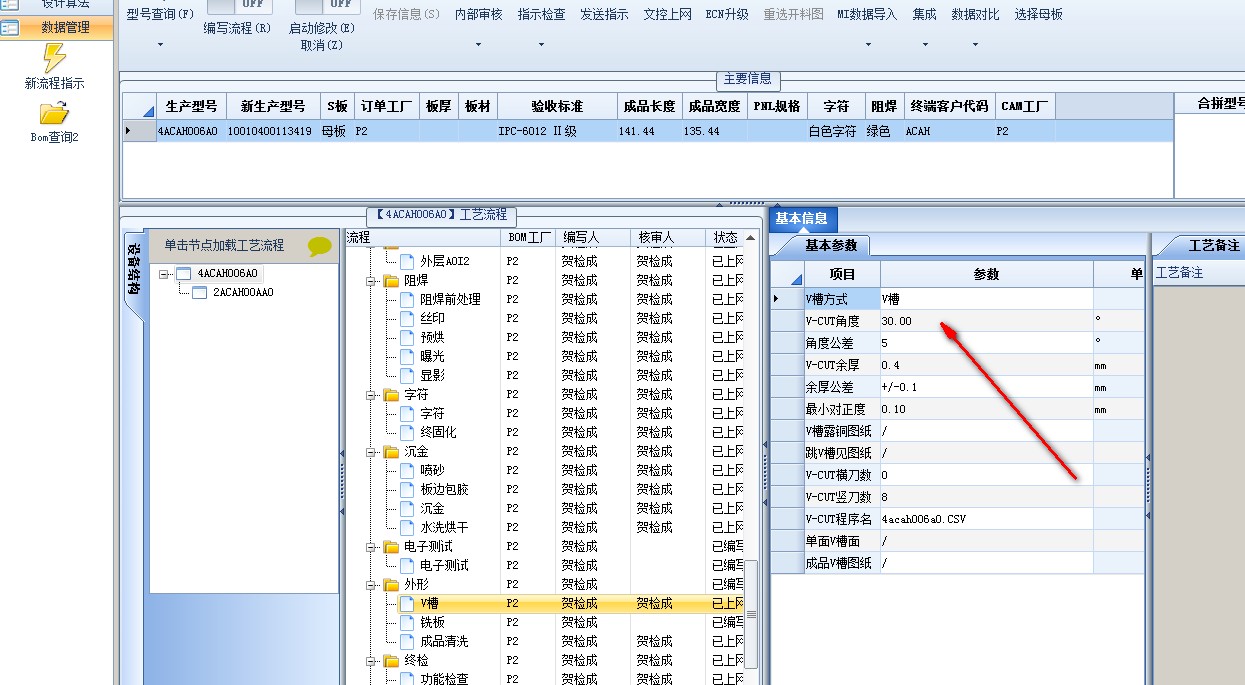Click the 余厚公差 value +/-0.1
Image resolution: width=1245 pixels, height=685 pixels.
click(x=986, y=387)
